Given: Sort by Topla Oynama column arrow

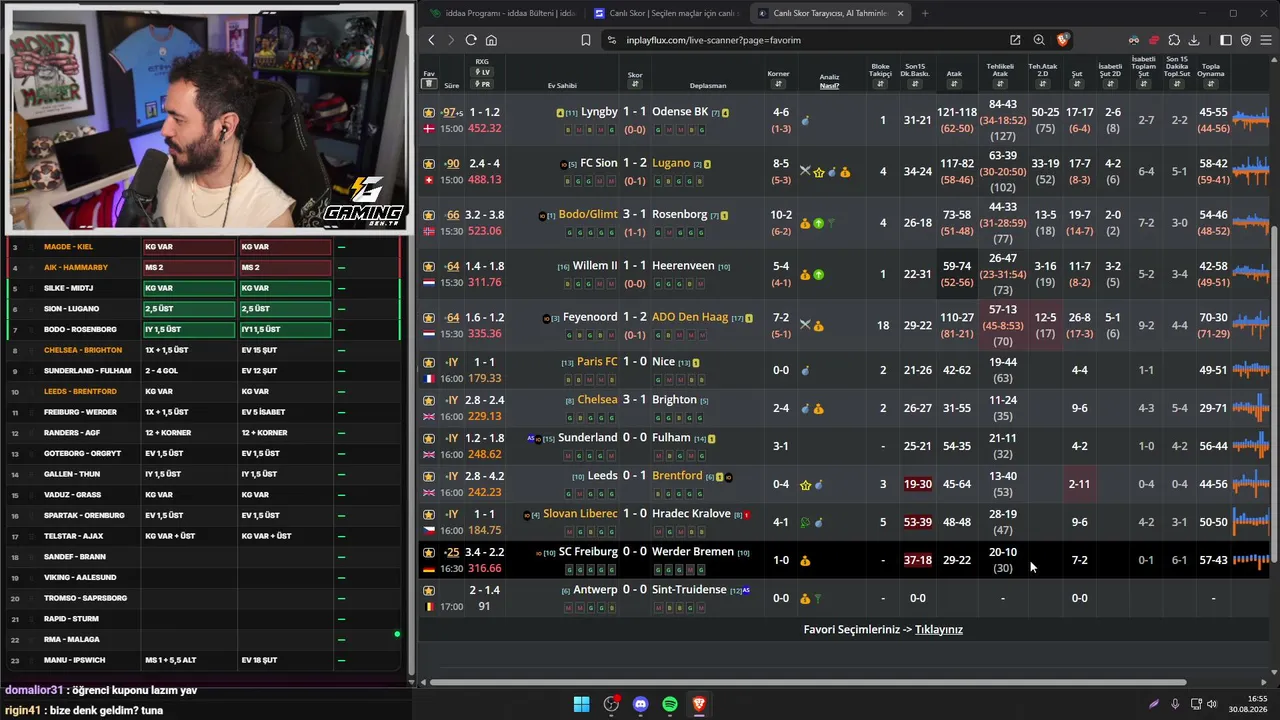Looking at the screenshot, I should point(1211,84).
